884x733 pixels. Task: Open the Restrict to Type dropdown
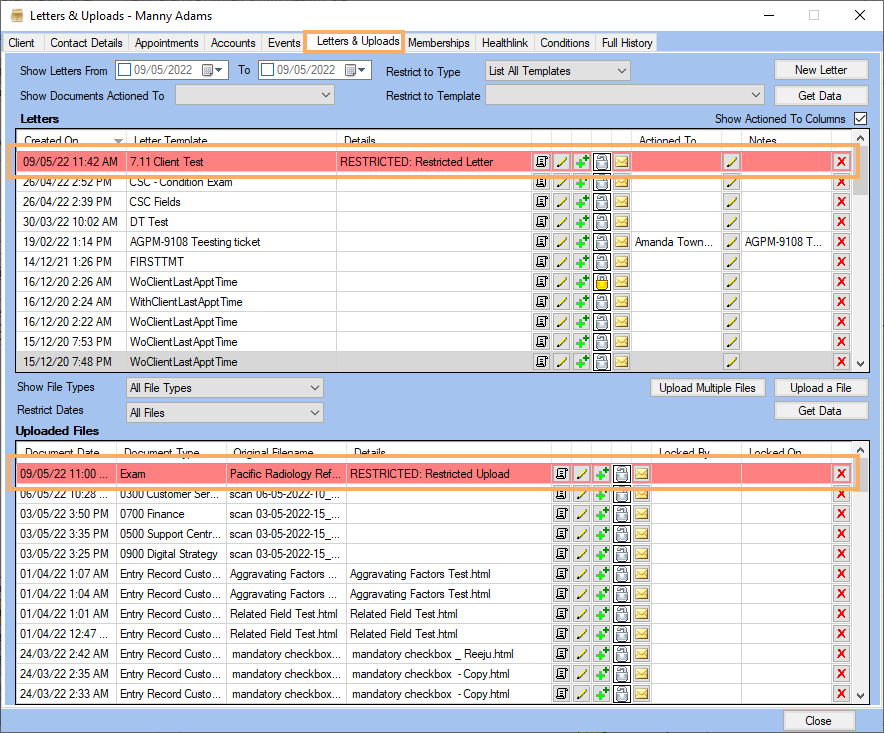tap(557, 71)
